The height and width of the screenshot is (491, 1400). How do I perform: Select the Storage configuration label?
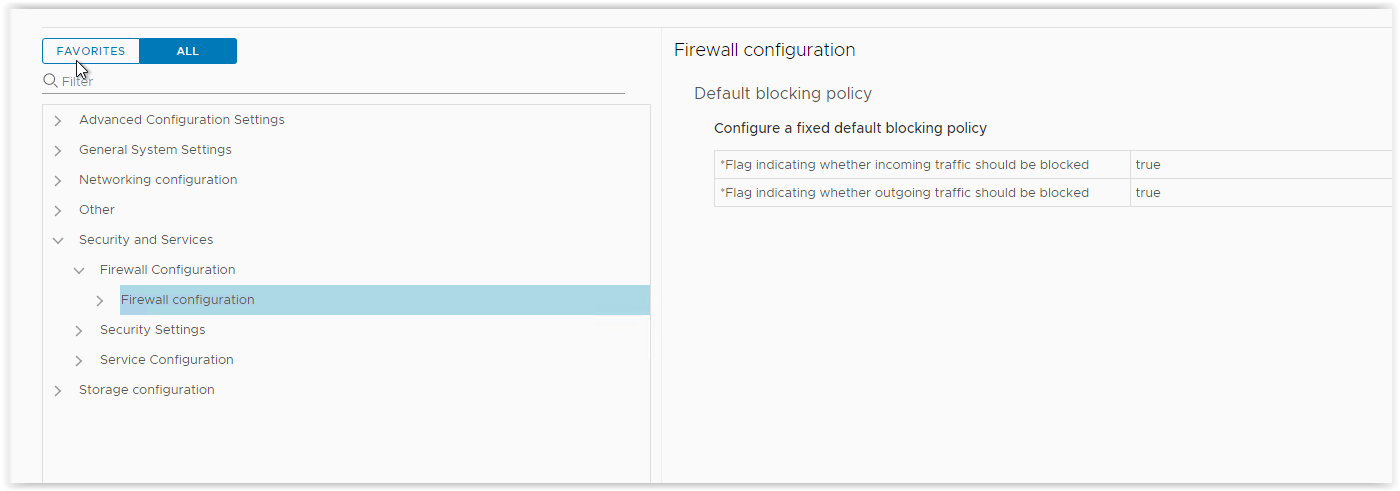147,390
